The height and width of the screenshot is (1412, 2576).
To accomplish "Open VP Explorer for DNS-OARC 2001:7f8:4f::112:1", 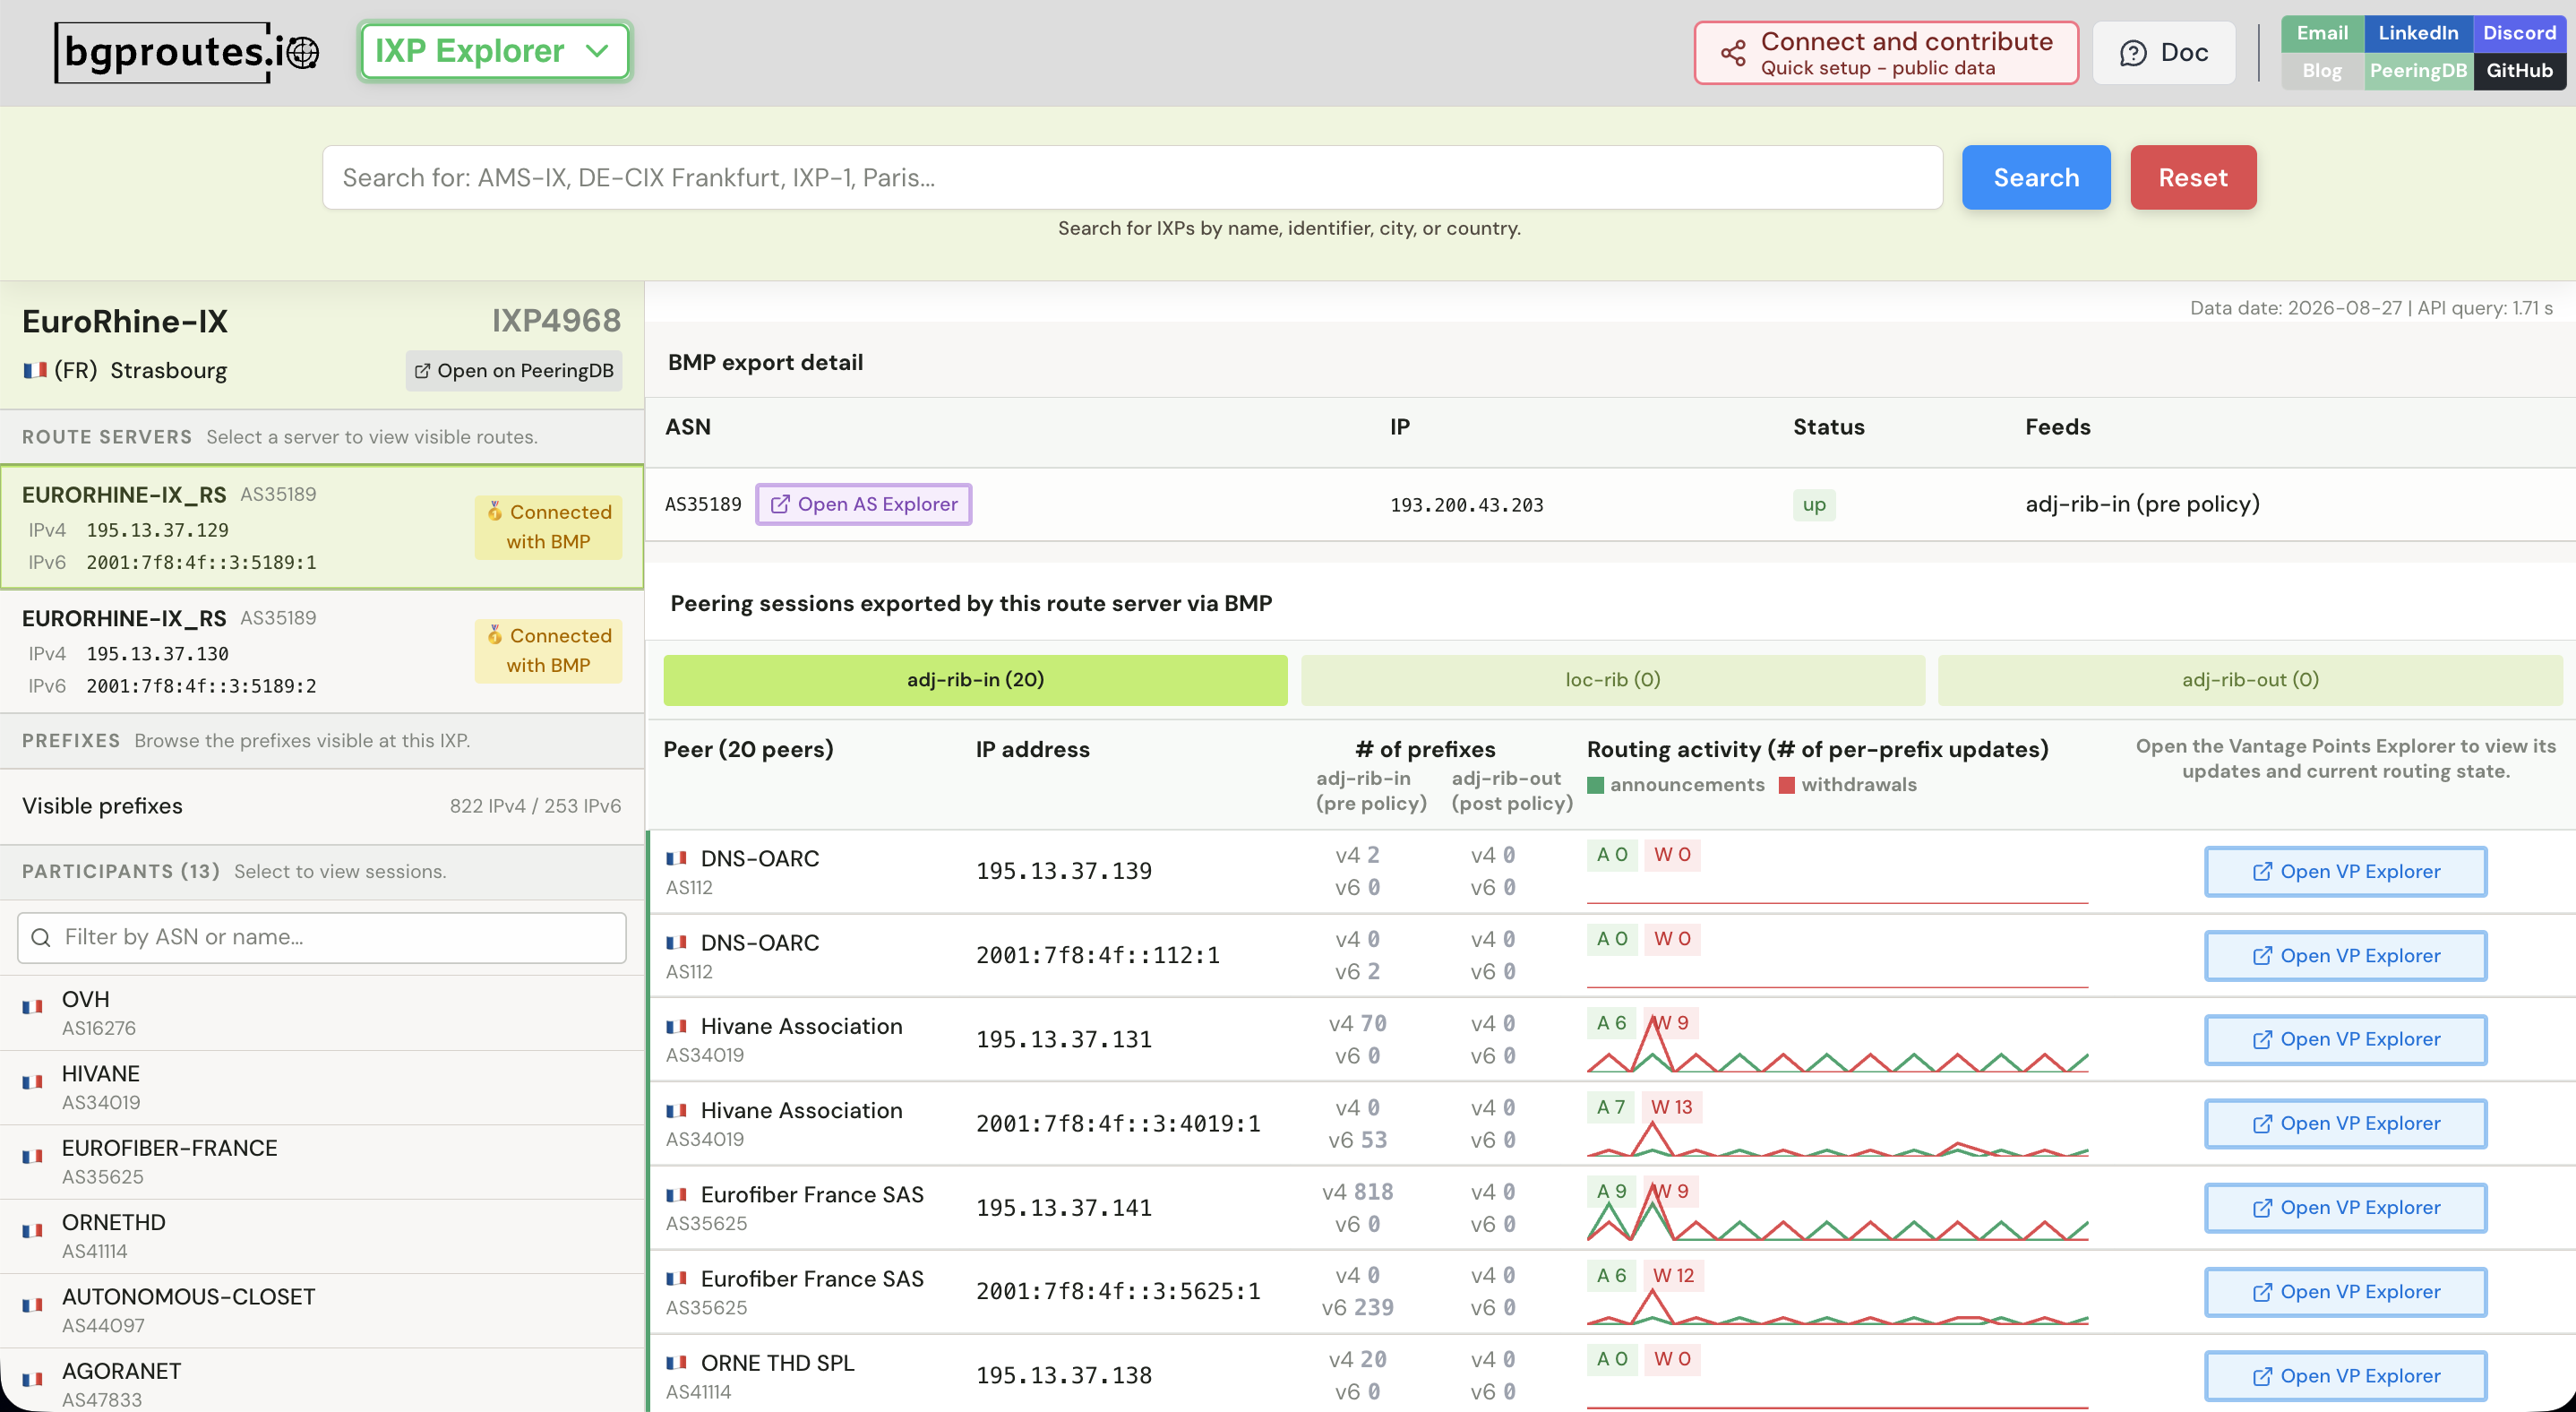I will pyautogui.click(x=2345, y=956).
